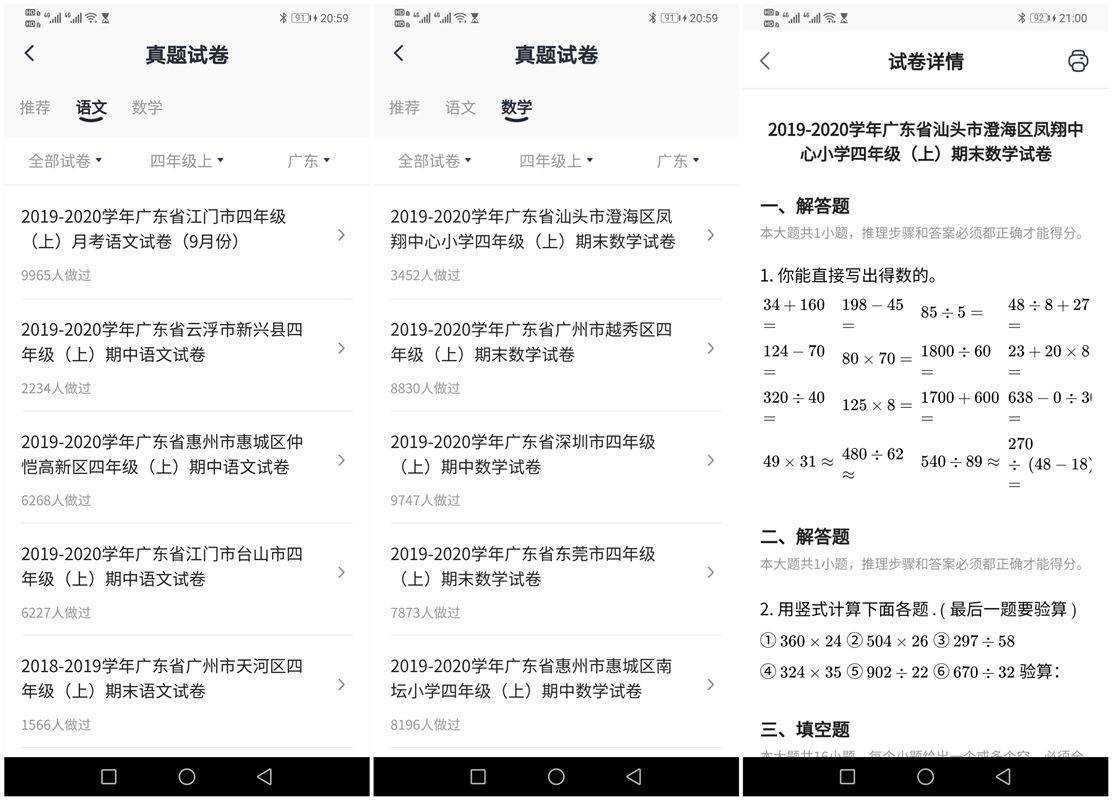The width and height of the screenshot is (1112, 800).
Task: Open the 全部试卷 filter dropdown
Action: tap(65, 158)
